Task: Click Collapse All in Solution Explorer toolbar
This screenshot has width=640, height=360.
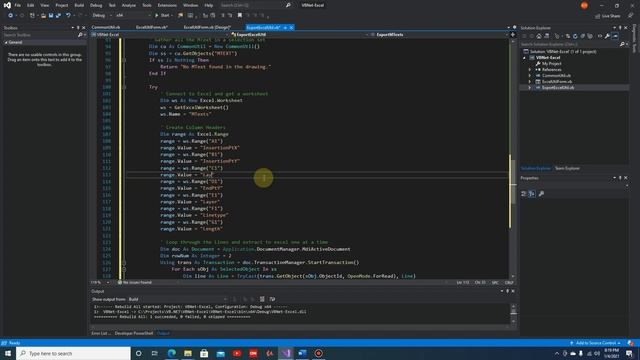Action: [x=582, y=36]
